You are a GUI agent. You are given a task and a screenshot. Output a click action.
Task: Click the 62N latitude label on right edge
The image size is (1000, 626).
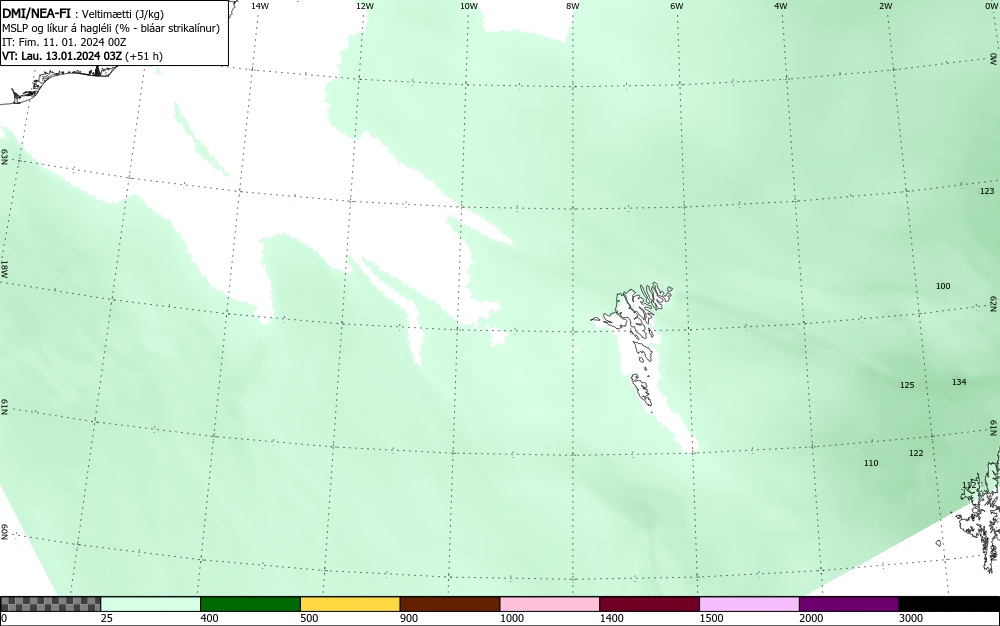pyautogui.click(x=994, y=303)
